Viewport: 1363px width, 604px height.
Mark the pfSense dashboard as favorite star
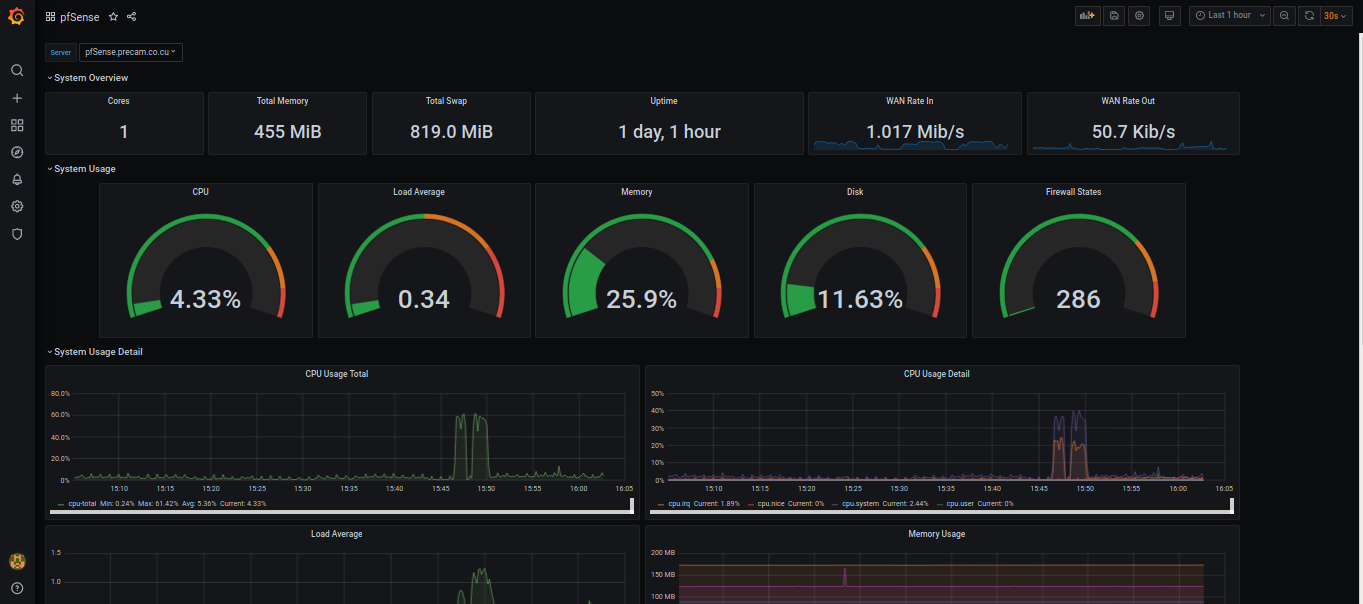click(x=113, y=17)
